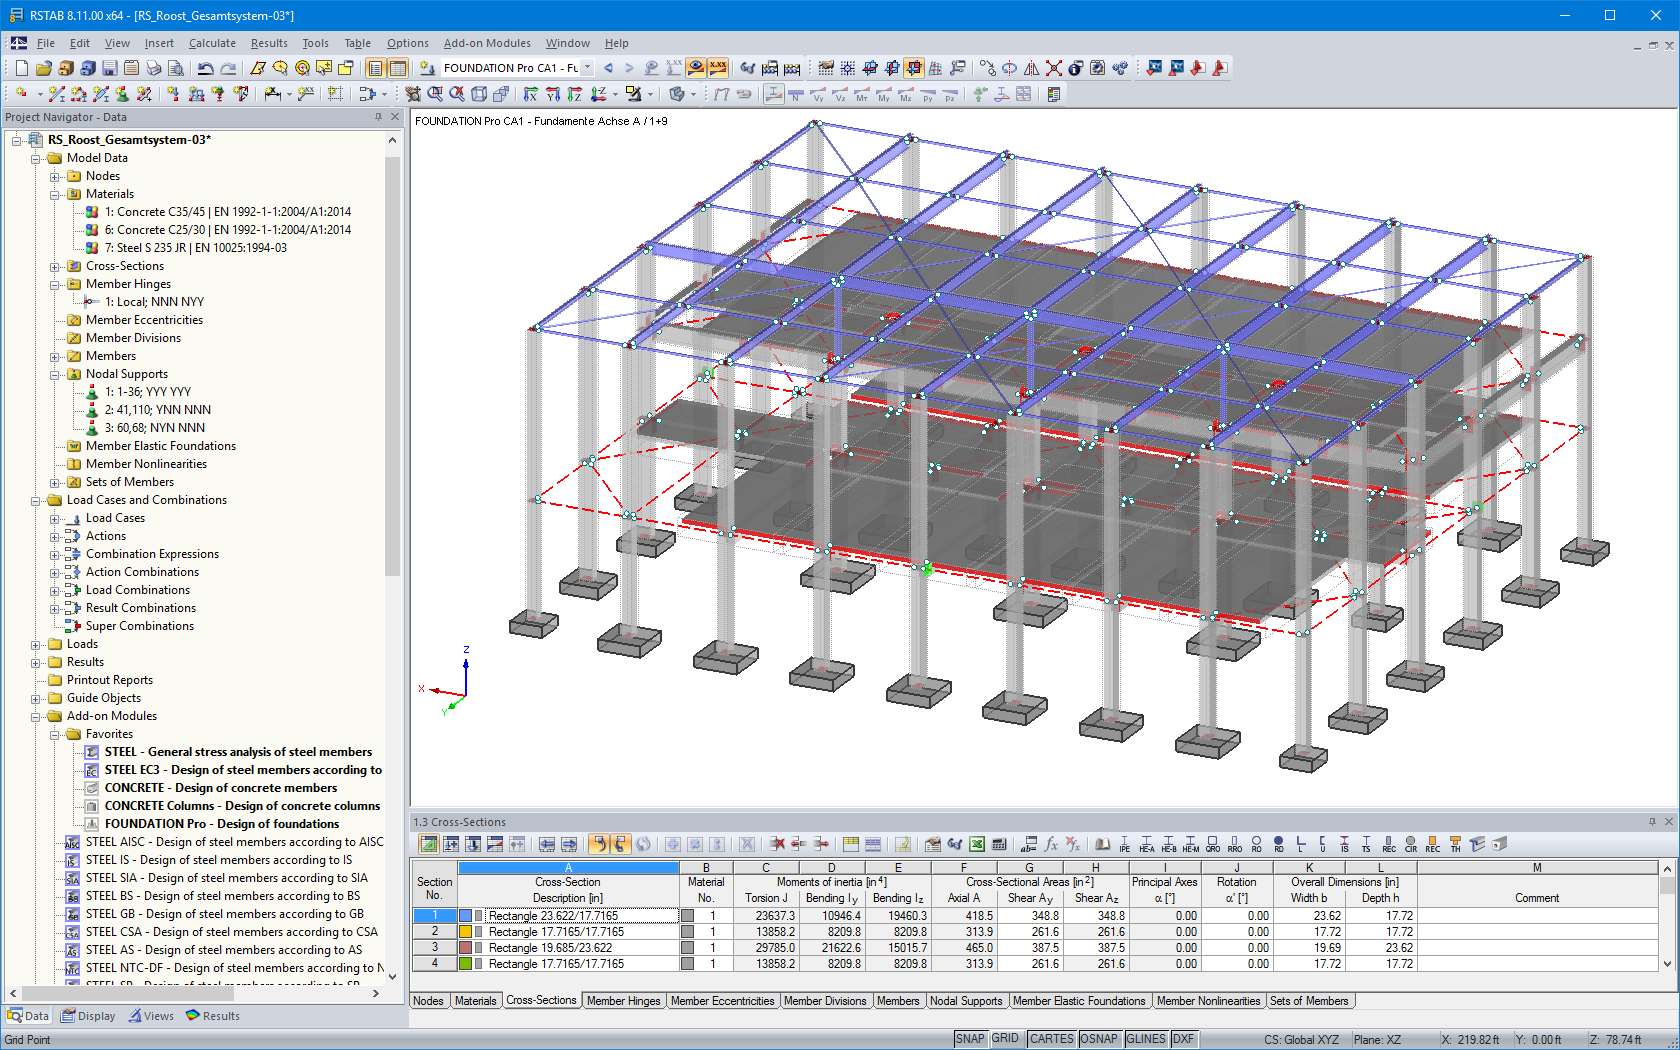The image size is (1680, 1050).
Task: Open the FOUNDATION Pro CA1 dropdown
Action: 588,67
